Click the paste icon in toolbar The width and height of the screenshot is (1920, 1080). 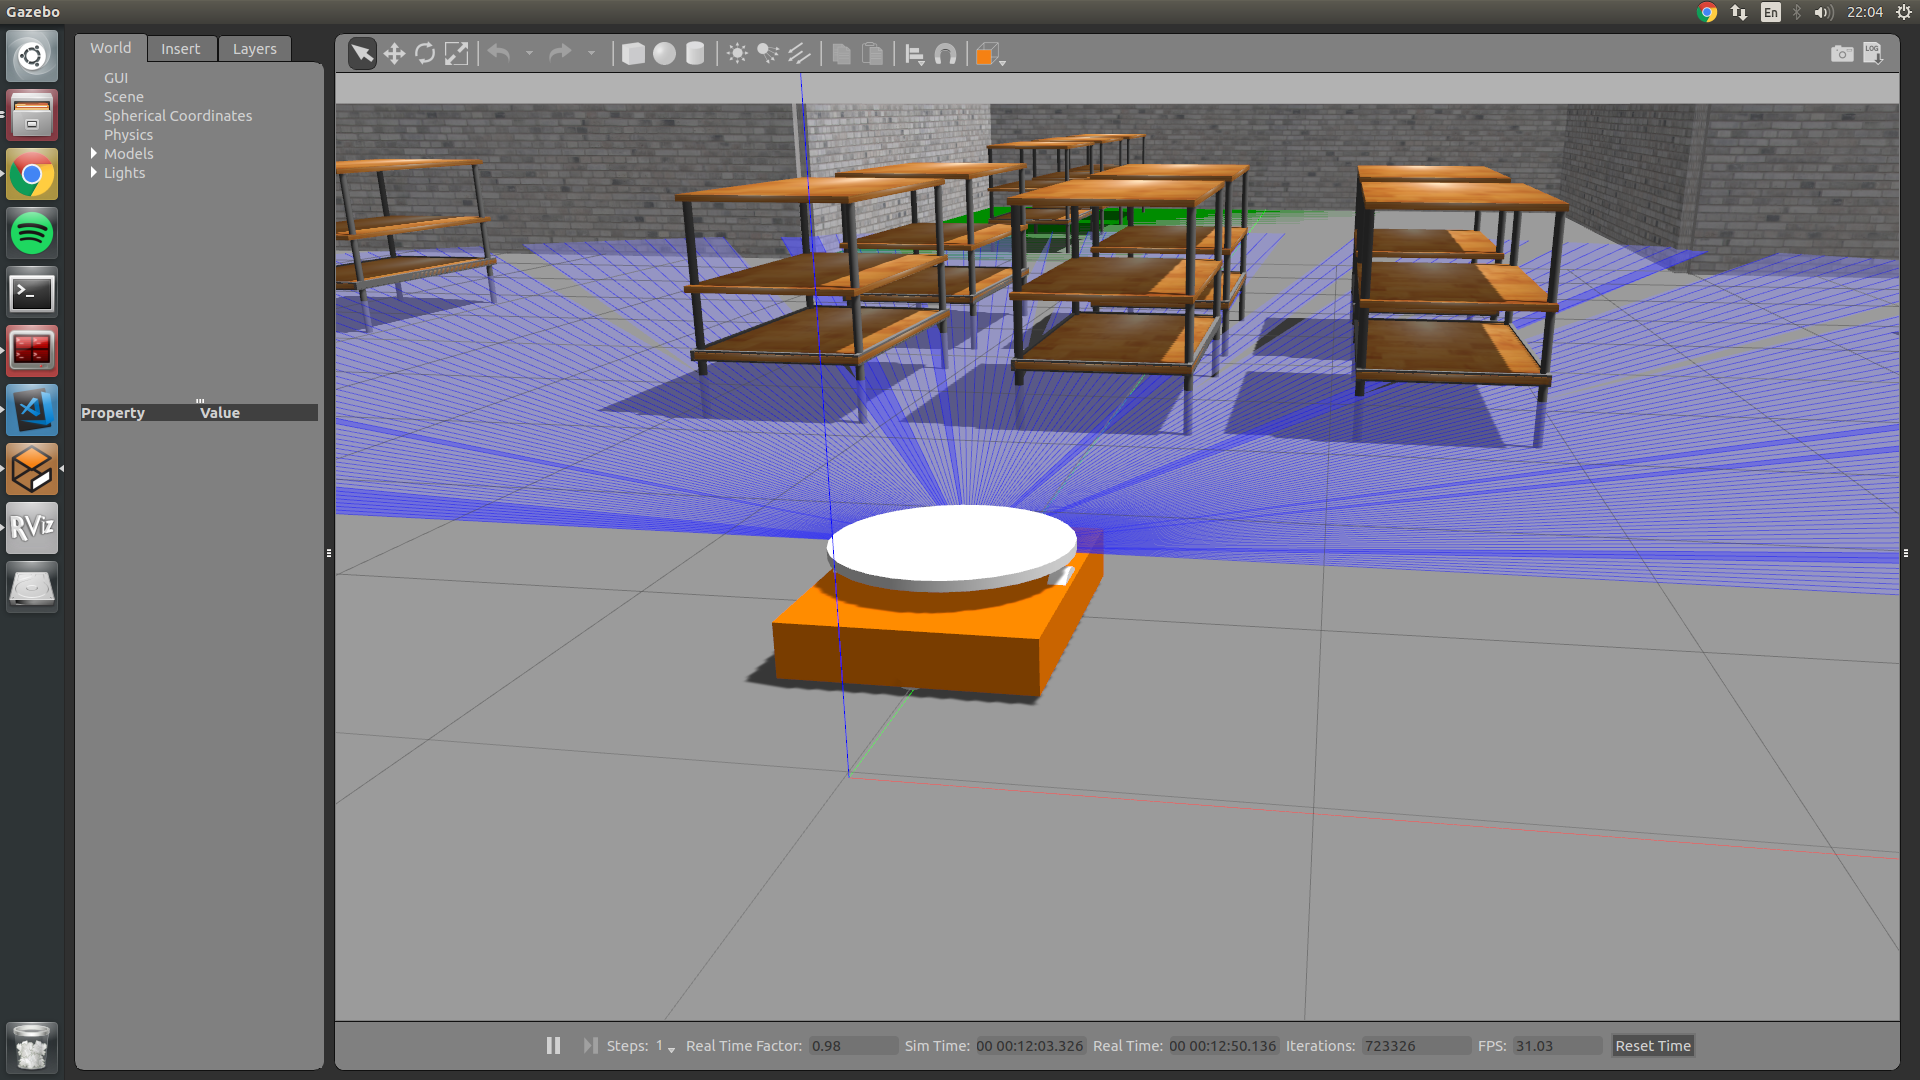click(872, 54)
